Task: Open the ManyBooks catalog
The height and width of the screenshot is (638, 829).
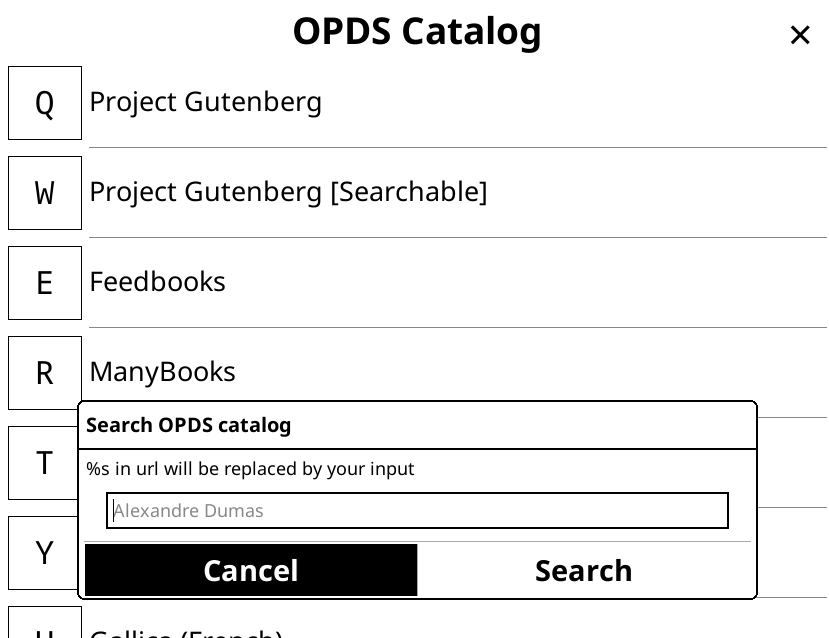Action: coord(162,372)
